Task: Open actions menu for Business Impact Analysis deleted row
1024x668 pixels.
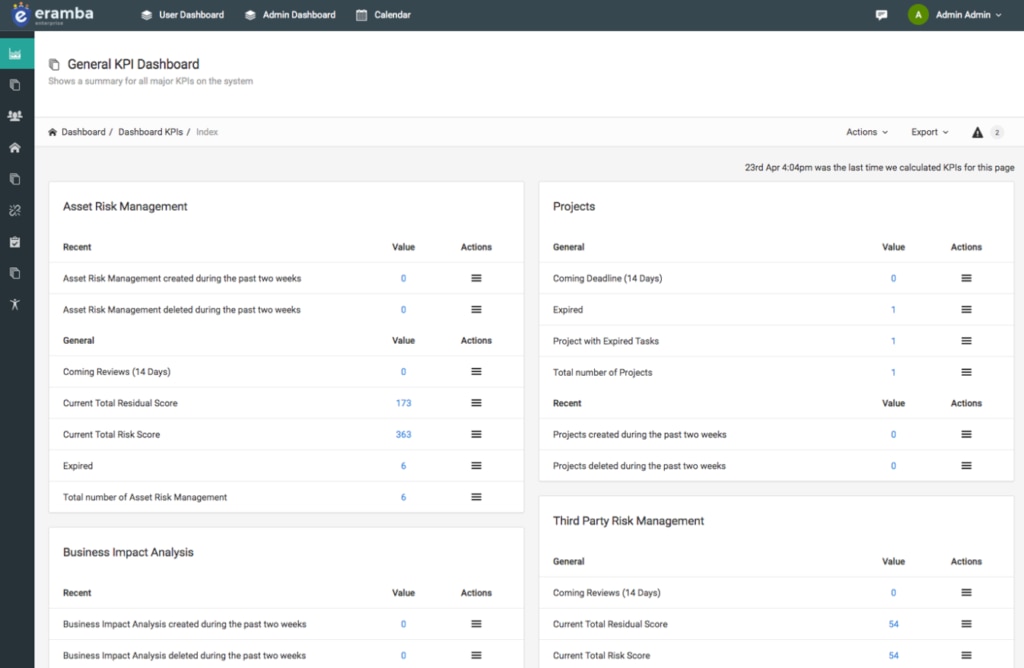Action: tap(476, 655)
